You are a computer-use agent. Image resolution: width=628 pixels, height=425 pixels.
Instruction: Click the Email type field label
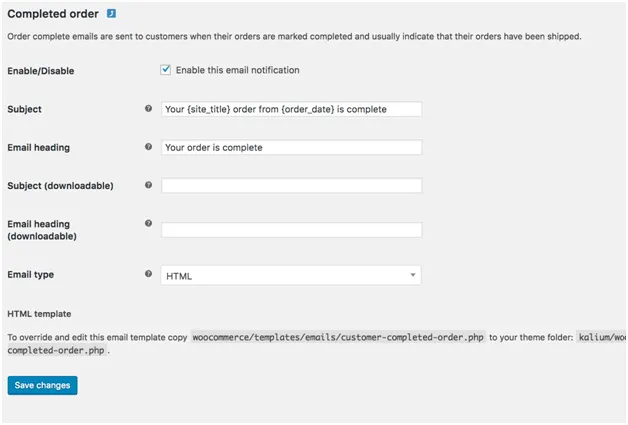31,274
